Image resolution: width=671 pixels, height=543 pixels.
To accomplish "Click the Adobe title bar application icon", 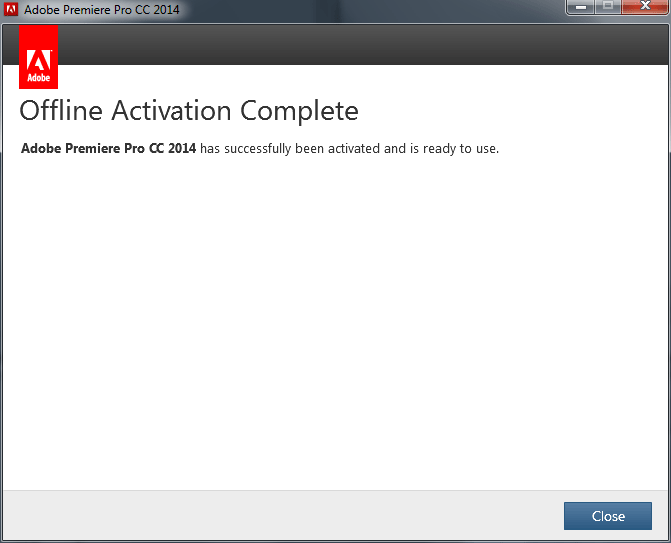I will pos(11,9).
